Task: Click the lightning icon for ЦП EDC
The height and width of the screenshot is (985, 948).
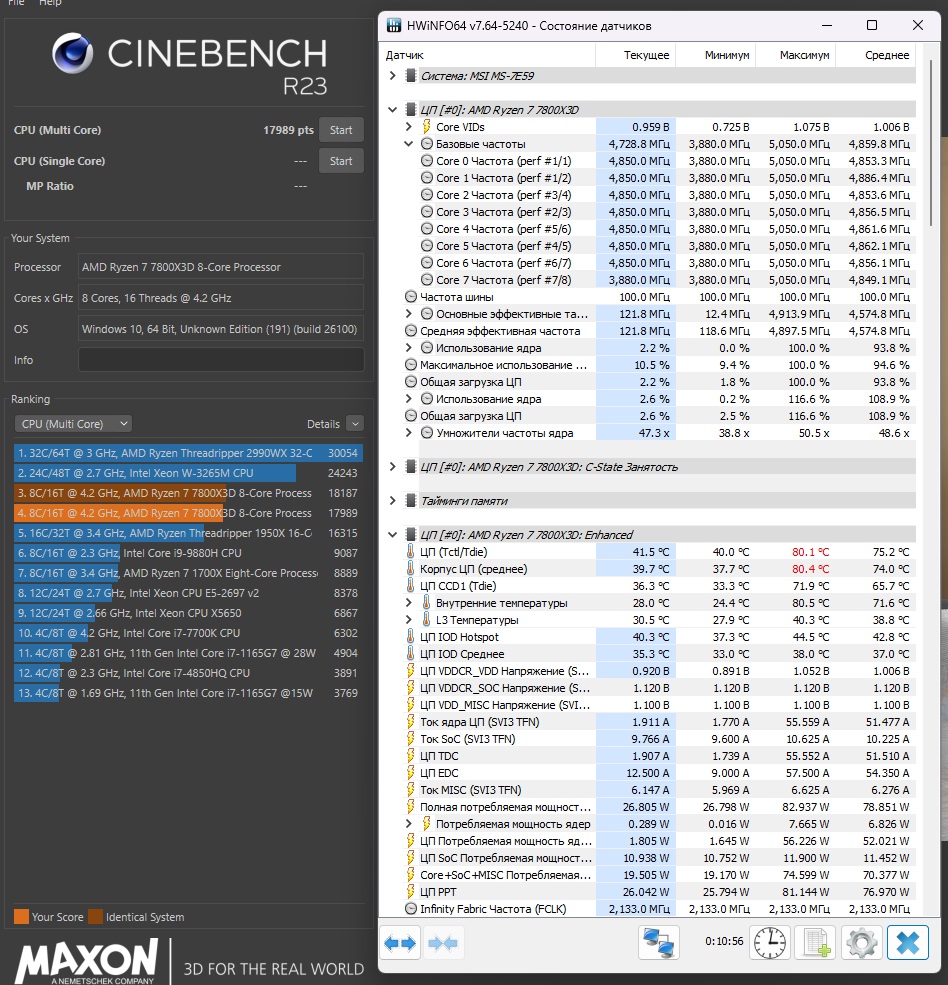Action: tap(410, 773)
